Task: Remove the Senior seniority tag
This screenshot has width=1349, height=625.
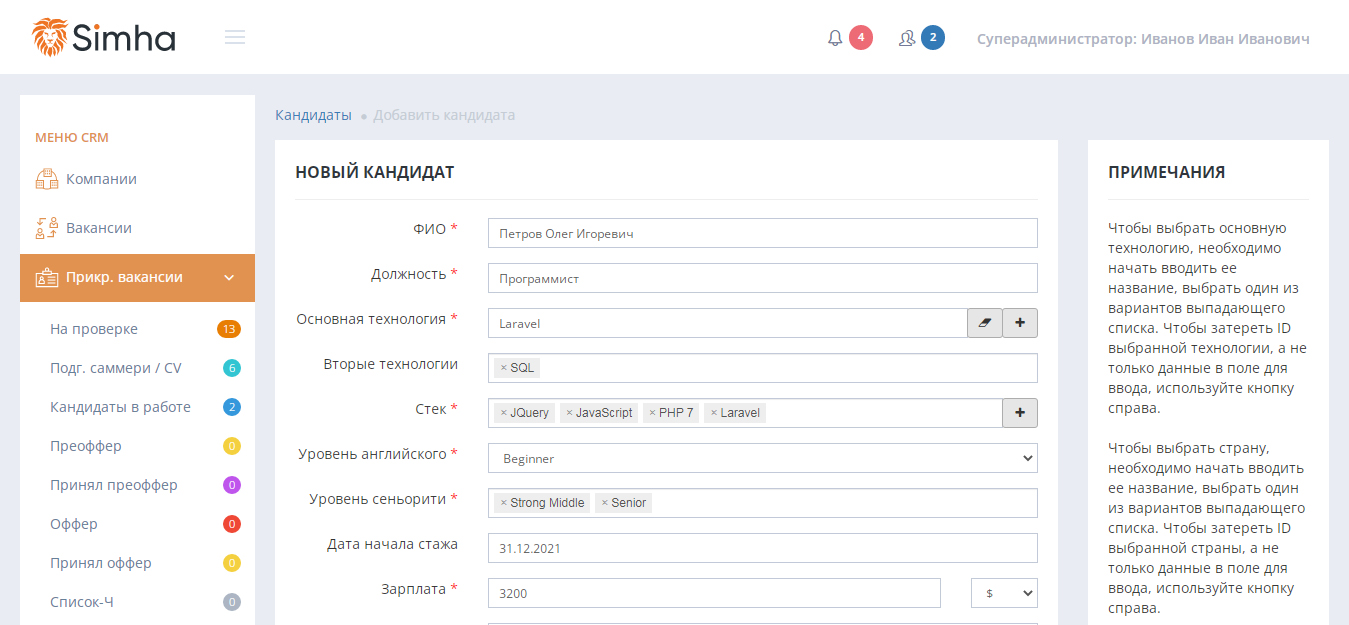Action: [604, 503]
